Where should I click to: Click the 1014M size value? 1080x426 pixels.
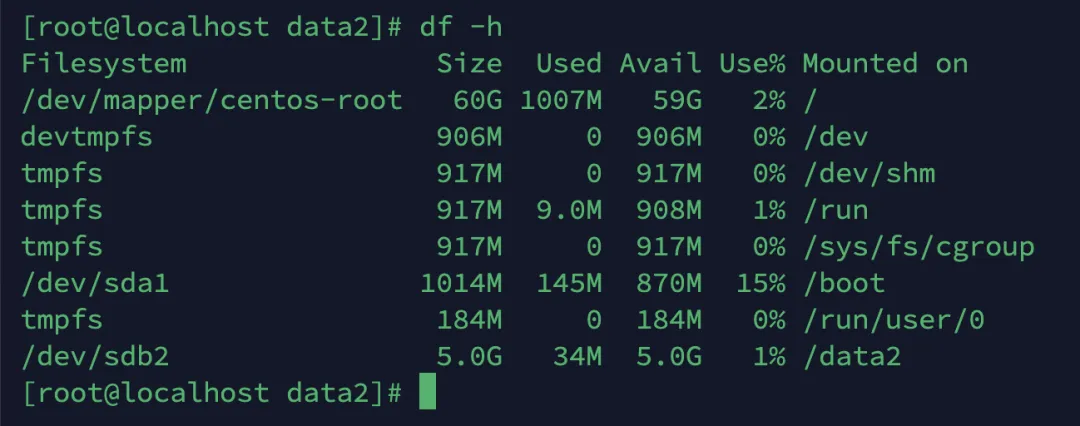pyautogui.click(x=461, y=283)
